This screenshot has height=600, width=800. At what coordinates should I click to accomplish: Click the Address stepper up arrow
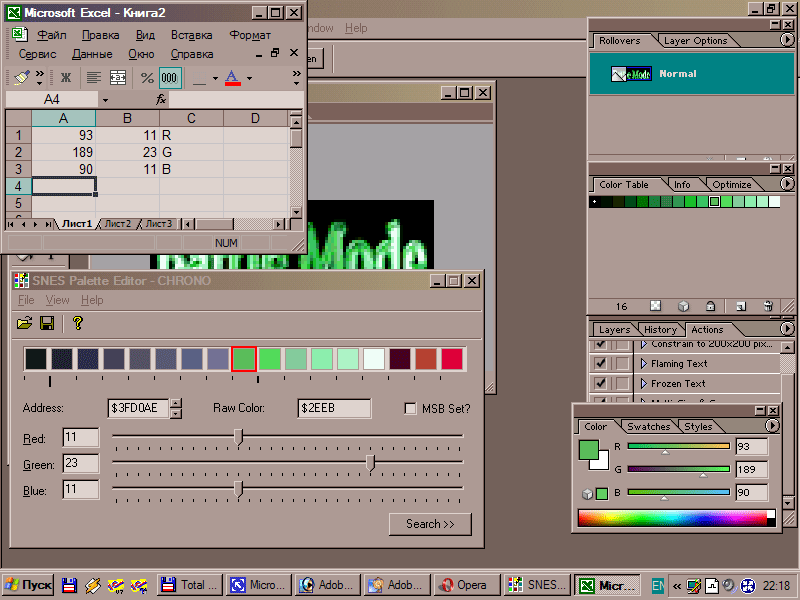[x=176, y=403]
